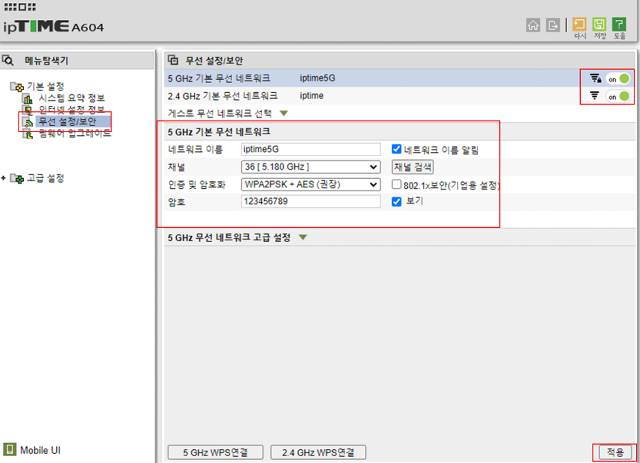Click the Mobile UI green icon
The image size is (640, 463).
coord(9,449)
